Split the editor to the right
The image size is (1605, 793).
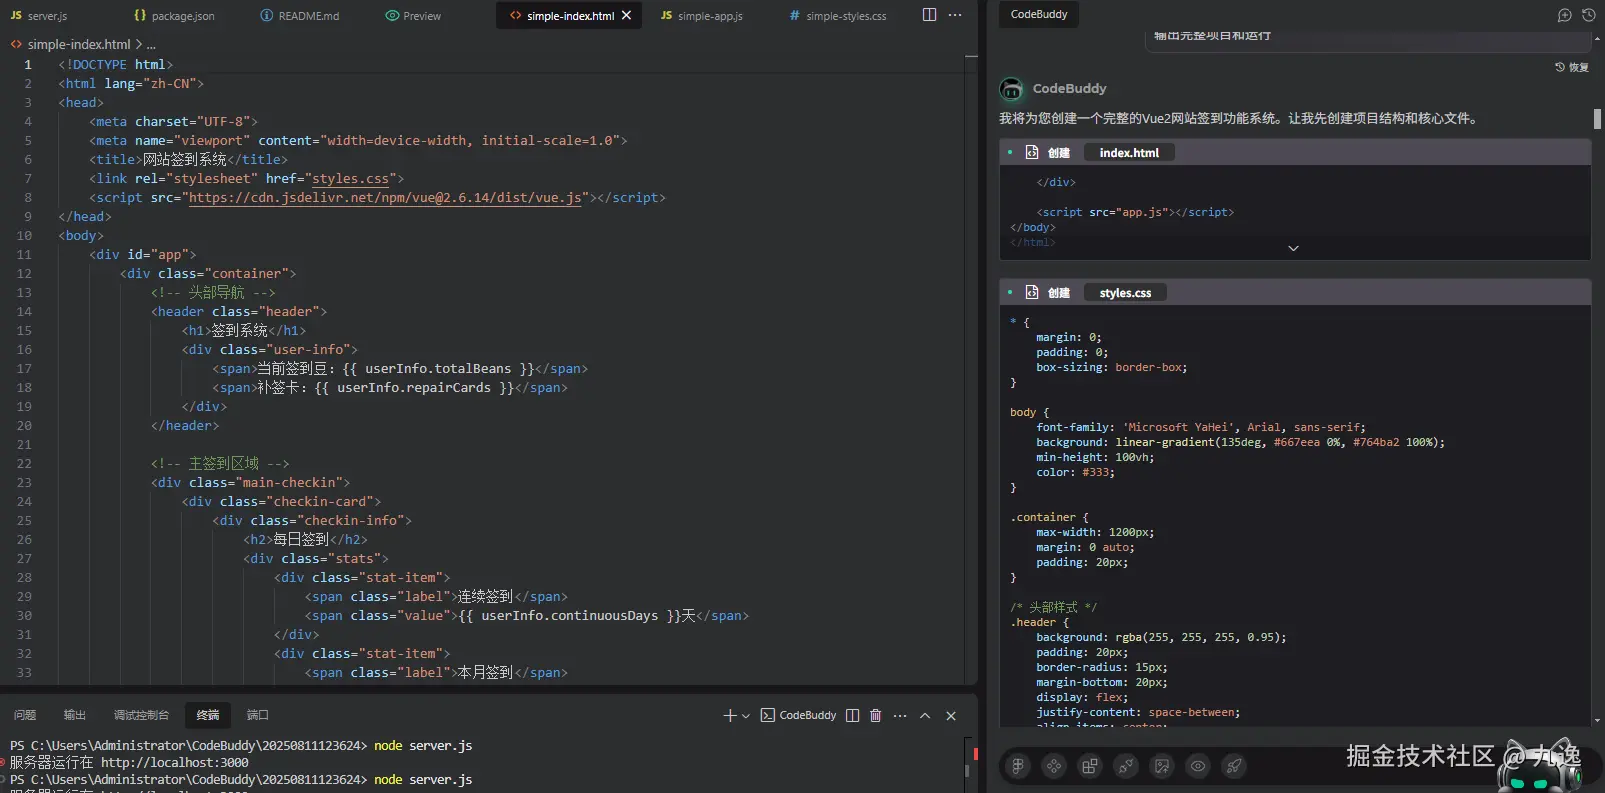(929, 15)
